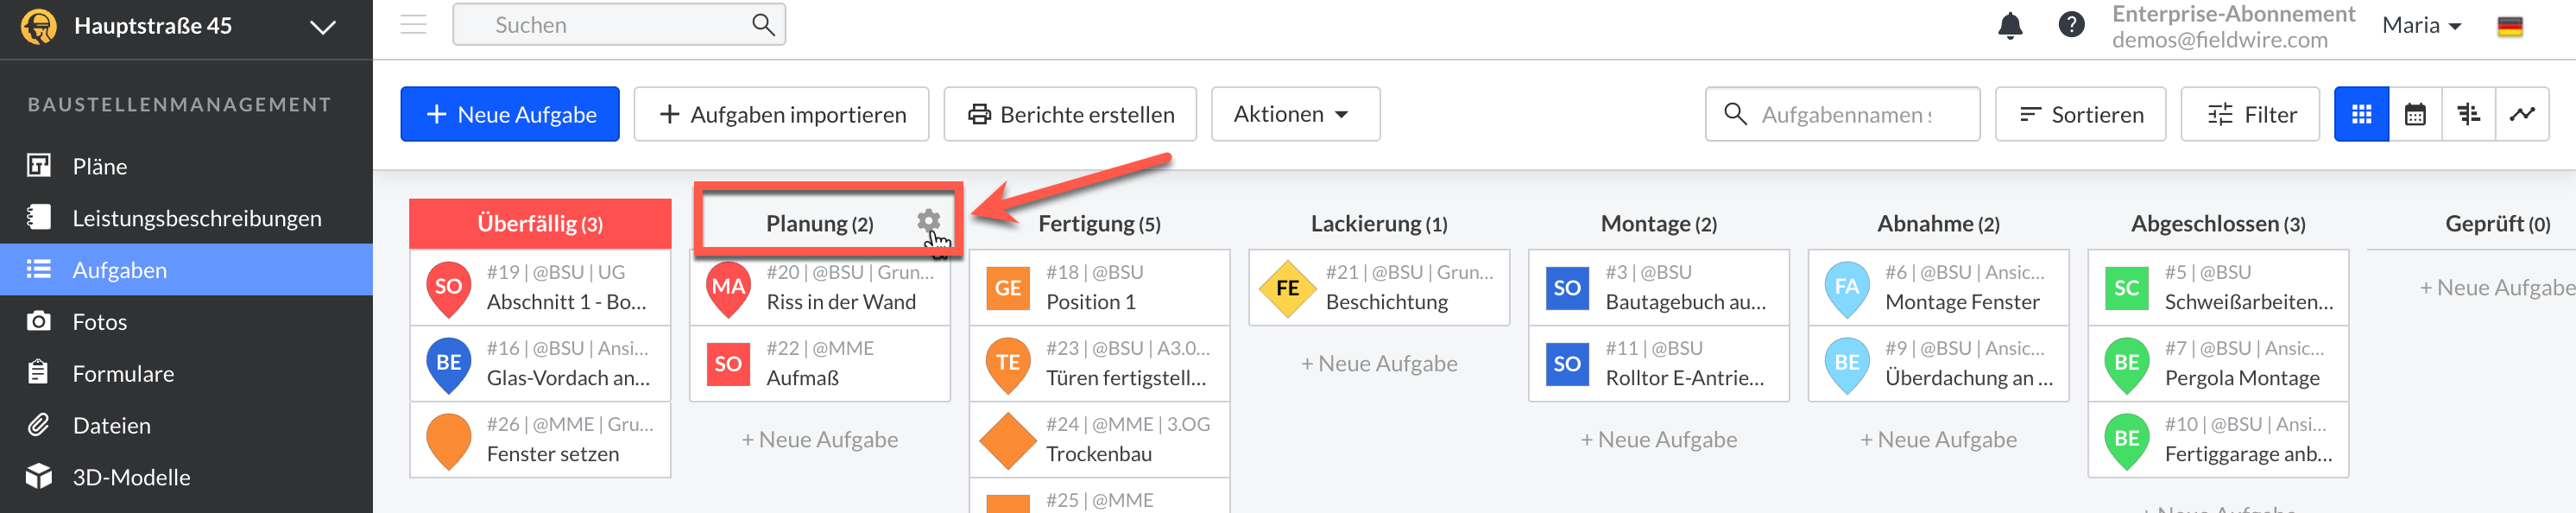This screenshot has height=513, width=2576.
Task: Click the Aufgabennamen search field
Action: (1844, 115)
